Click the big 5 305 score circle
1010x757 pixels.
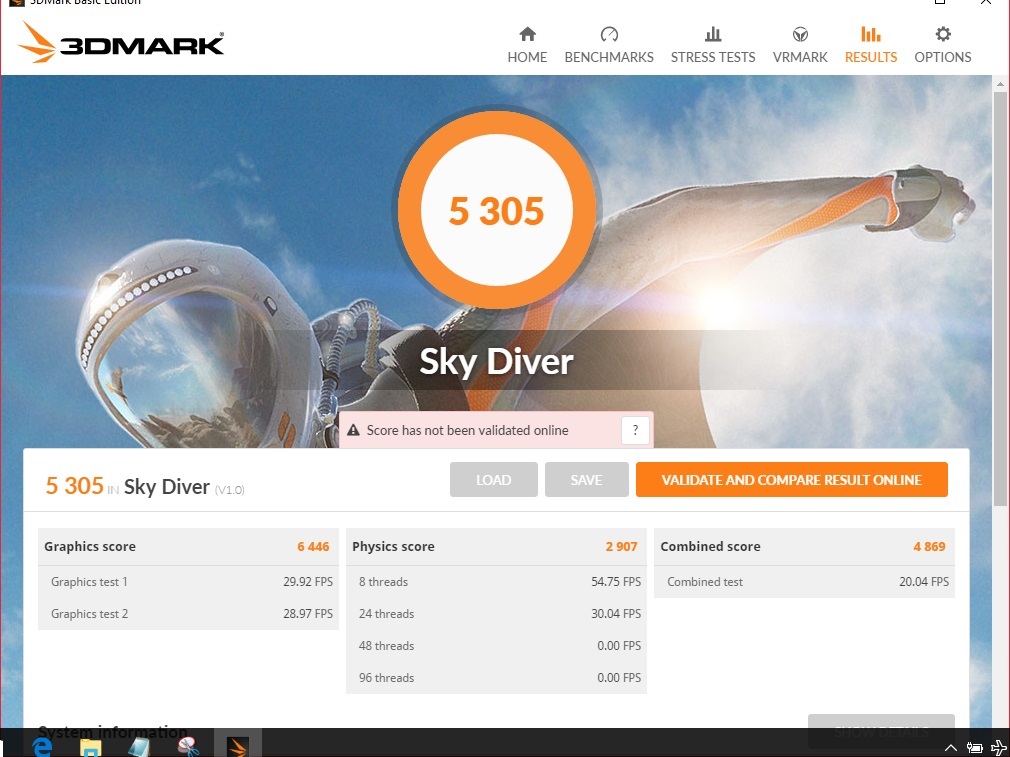pyautogui.click(x=496, y=211)
